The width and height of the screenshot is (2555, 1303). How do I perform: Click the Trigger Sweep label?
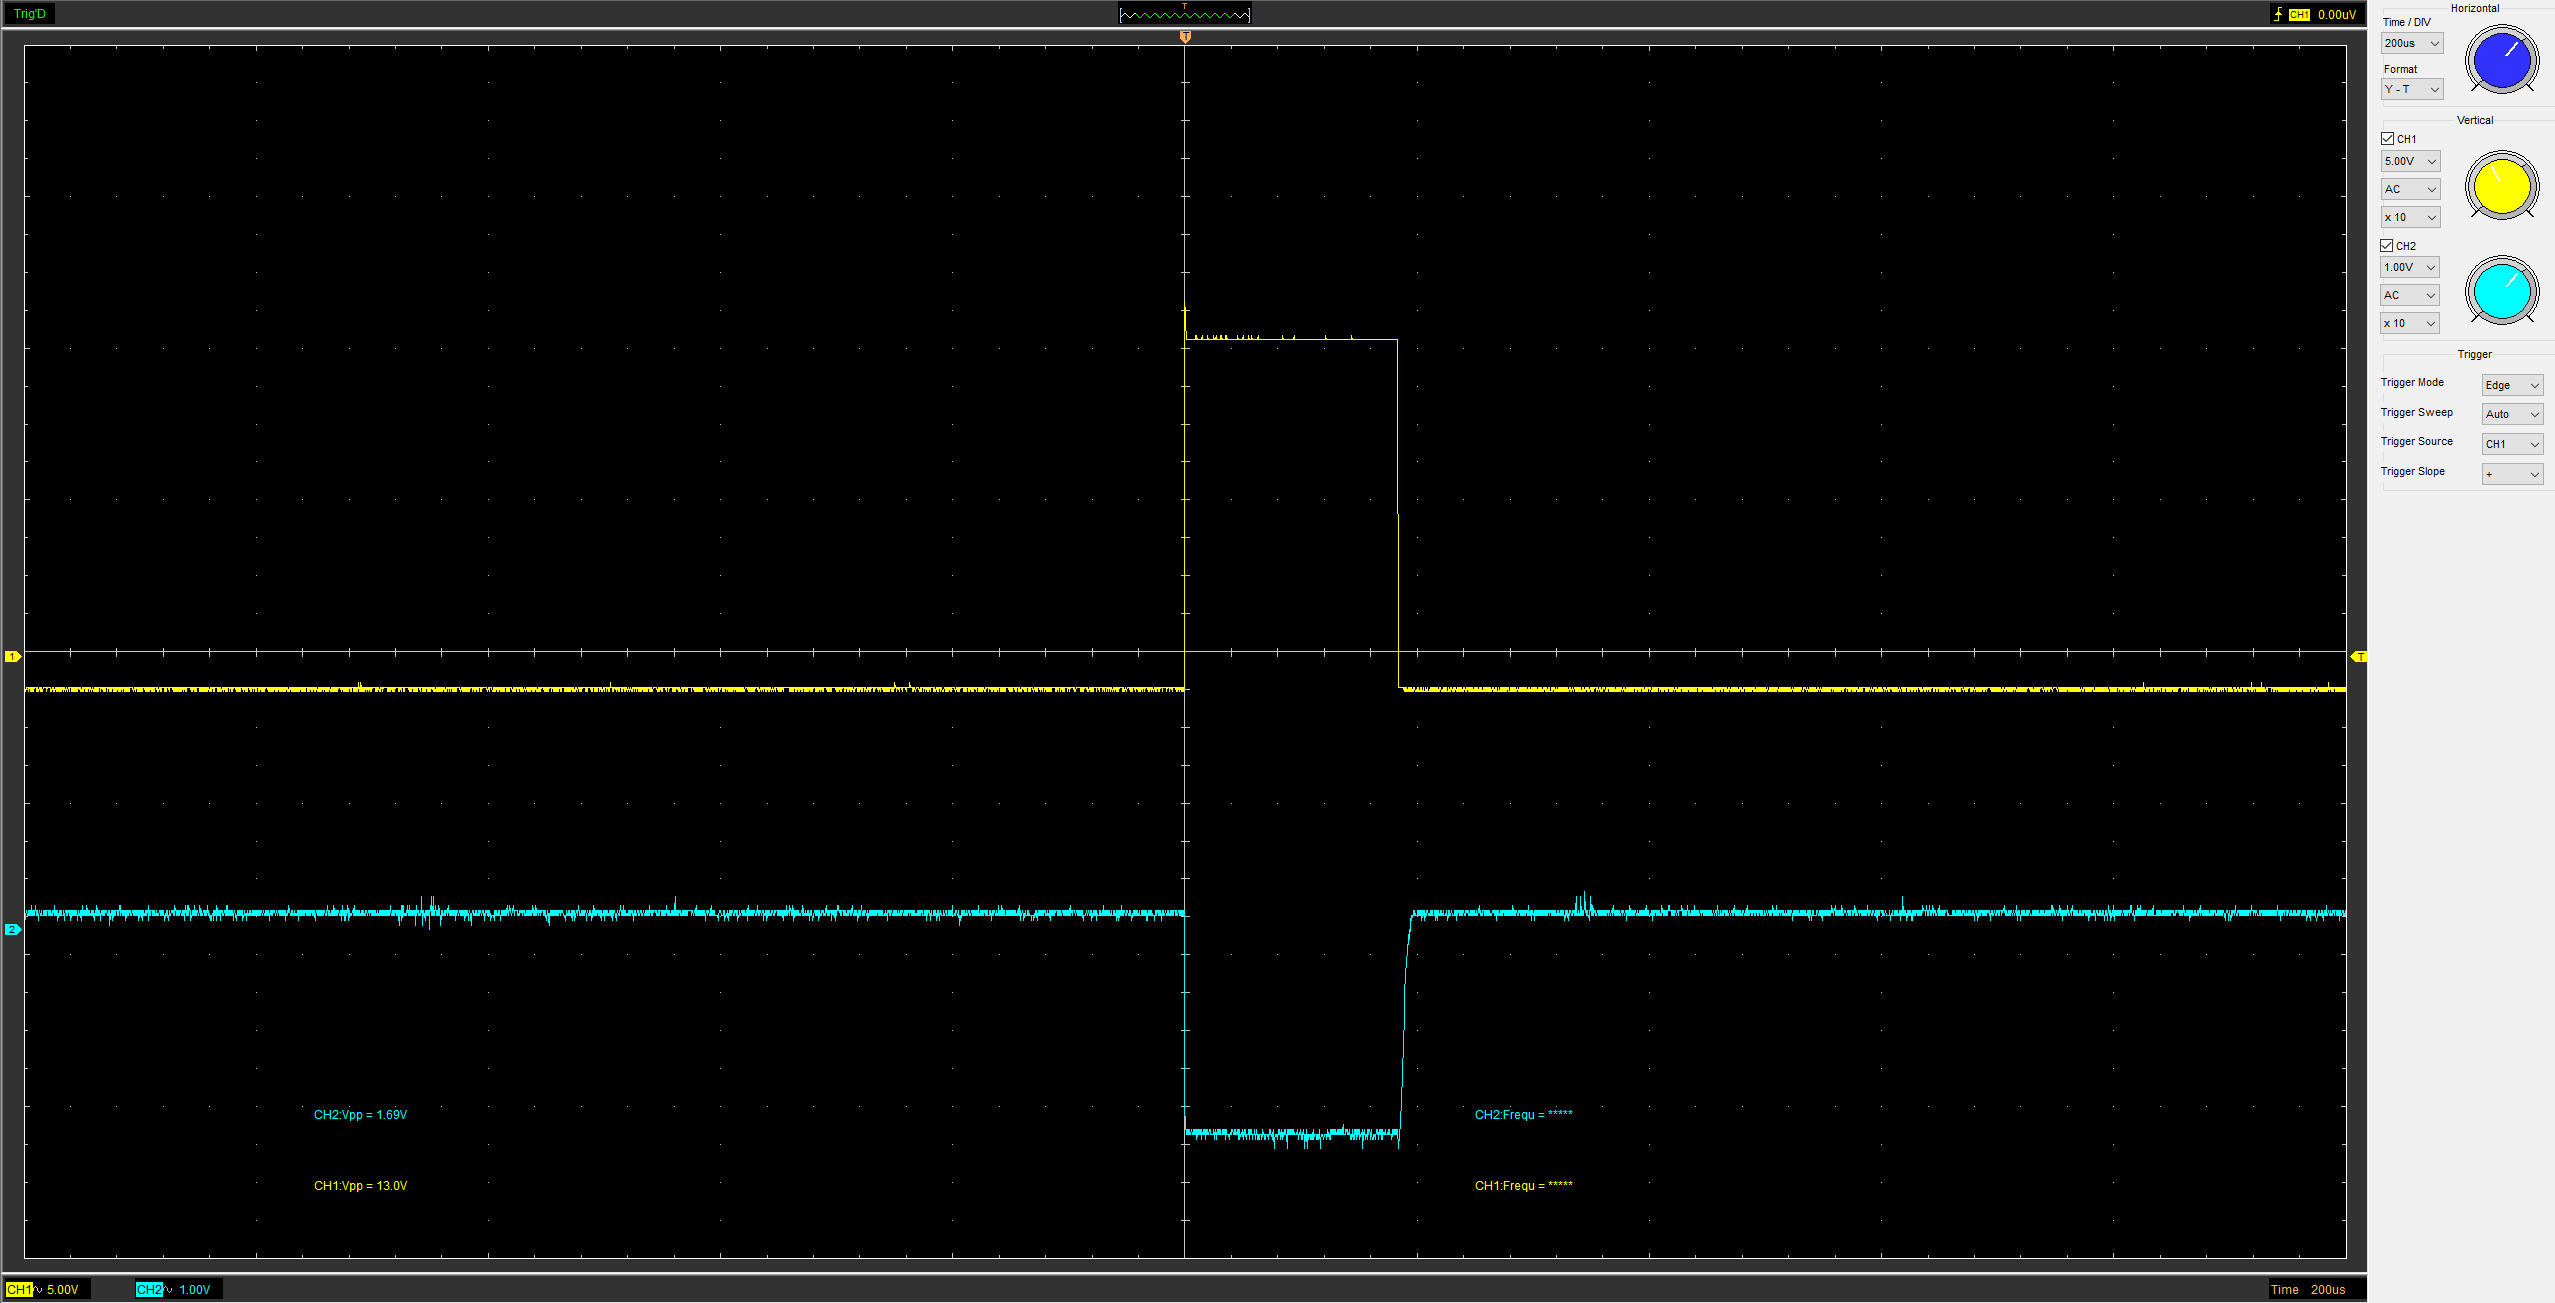[2416, 412]
